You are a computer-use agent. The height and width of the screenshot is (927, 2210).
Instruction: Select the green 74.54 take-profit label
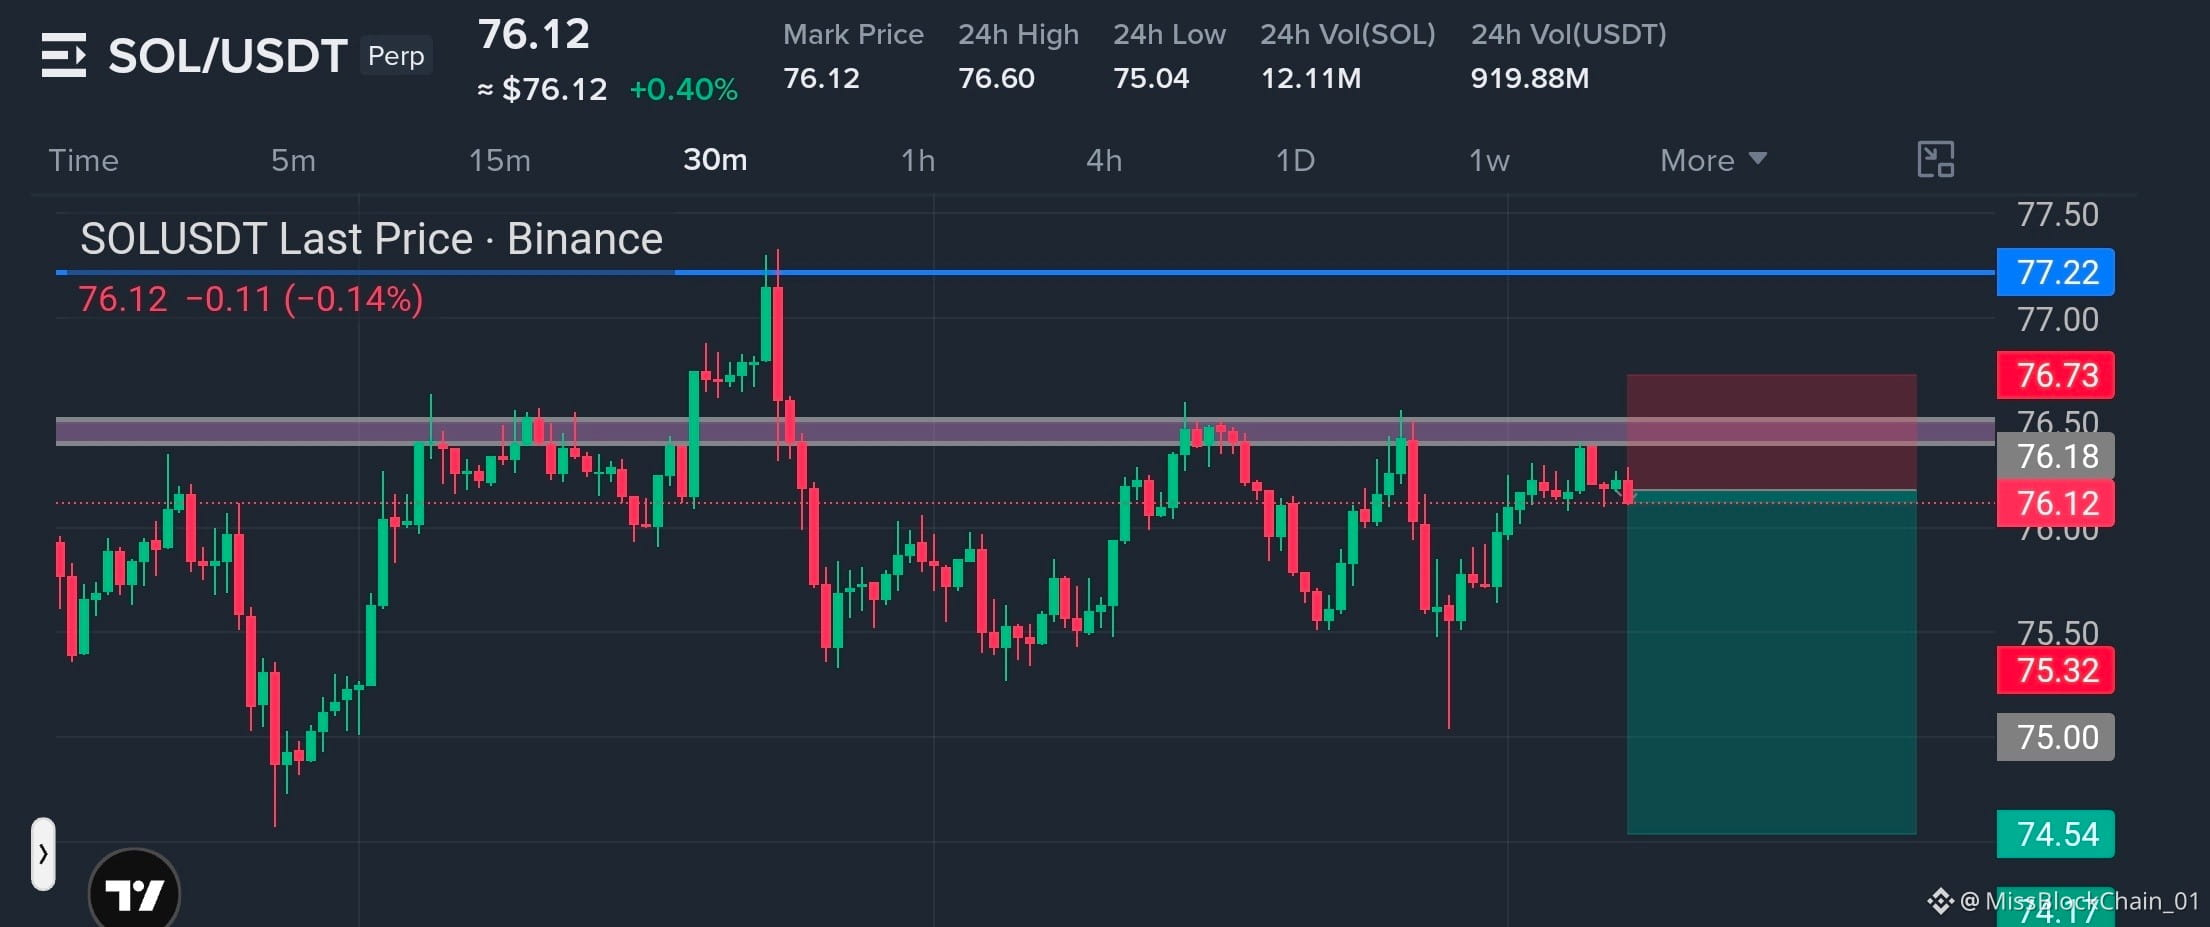click(2056, 834)
